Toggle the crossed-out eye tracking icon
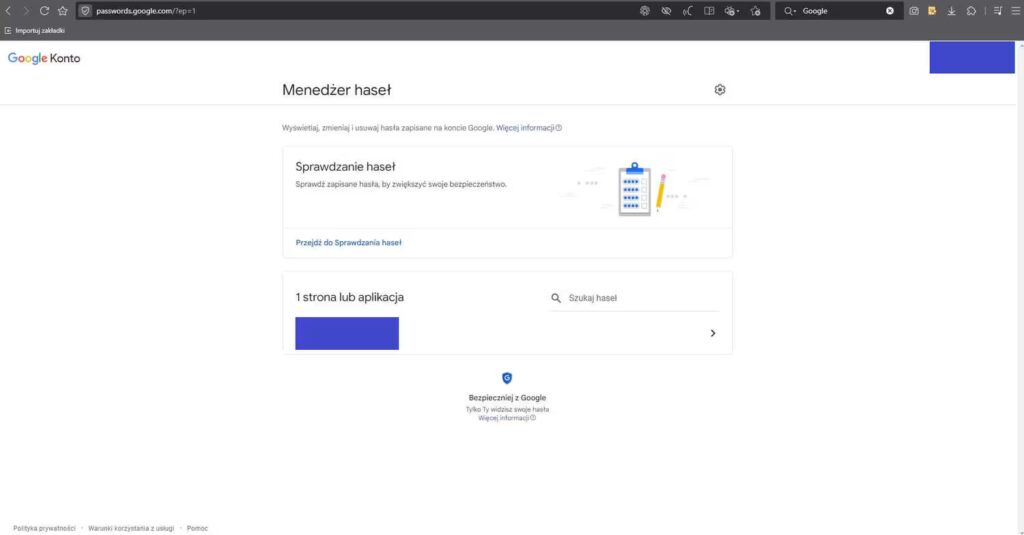The width and height of the screenshot is (1024, 535). [x=666, y=11]
